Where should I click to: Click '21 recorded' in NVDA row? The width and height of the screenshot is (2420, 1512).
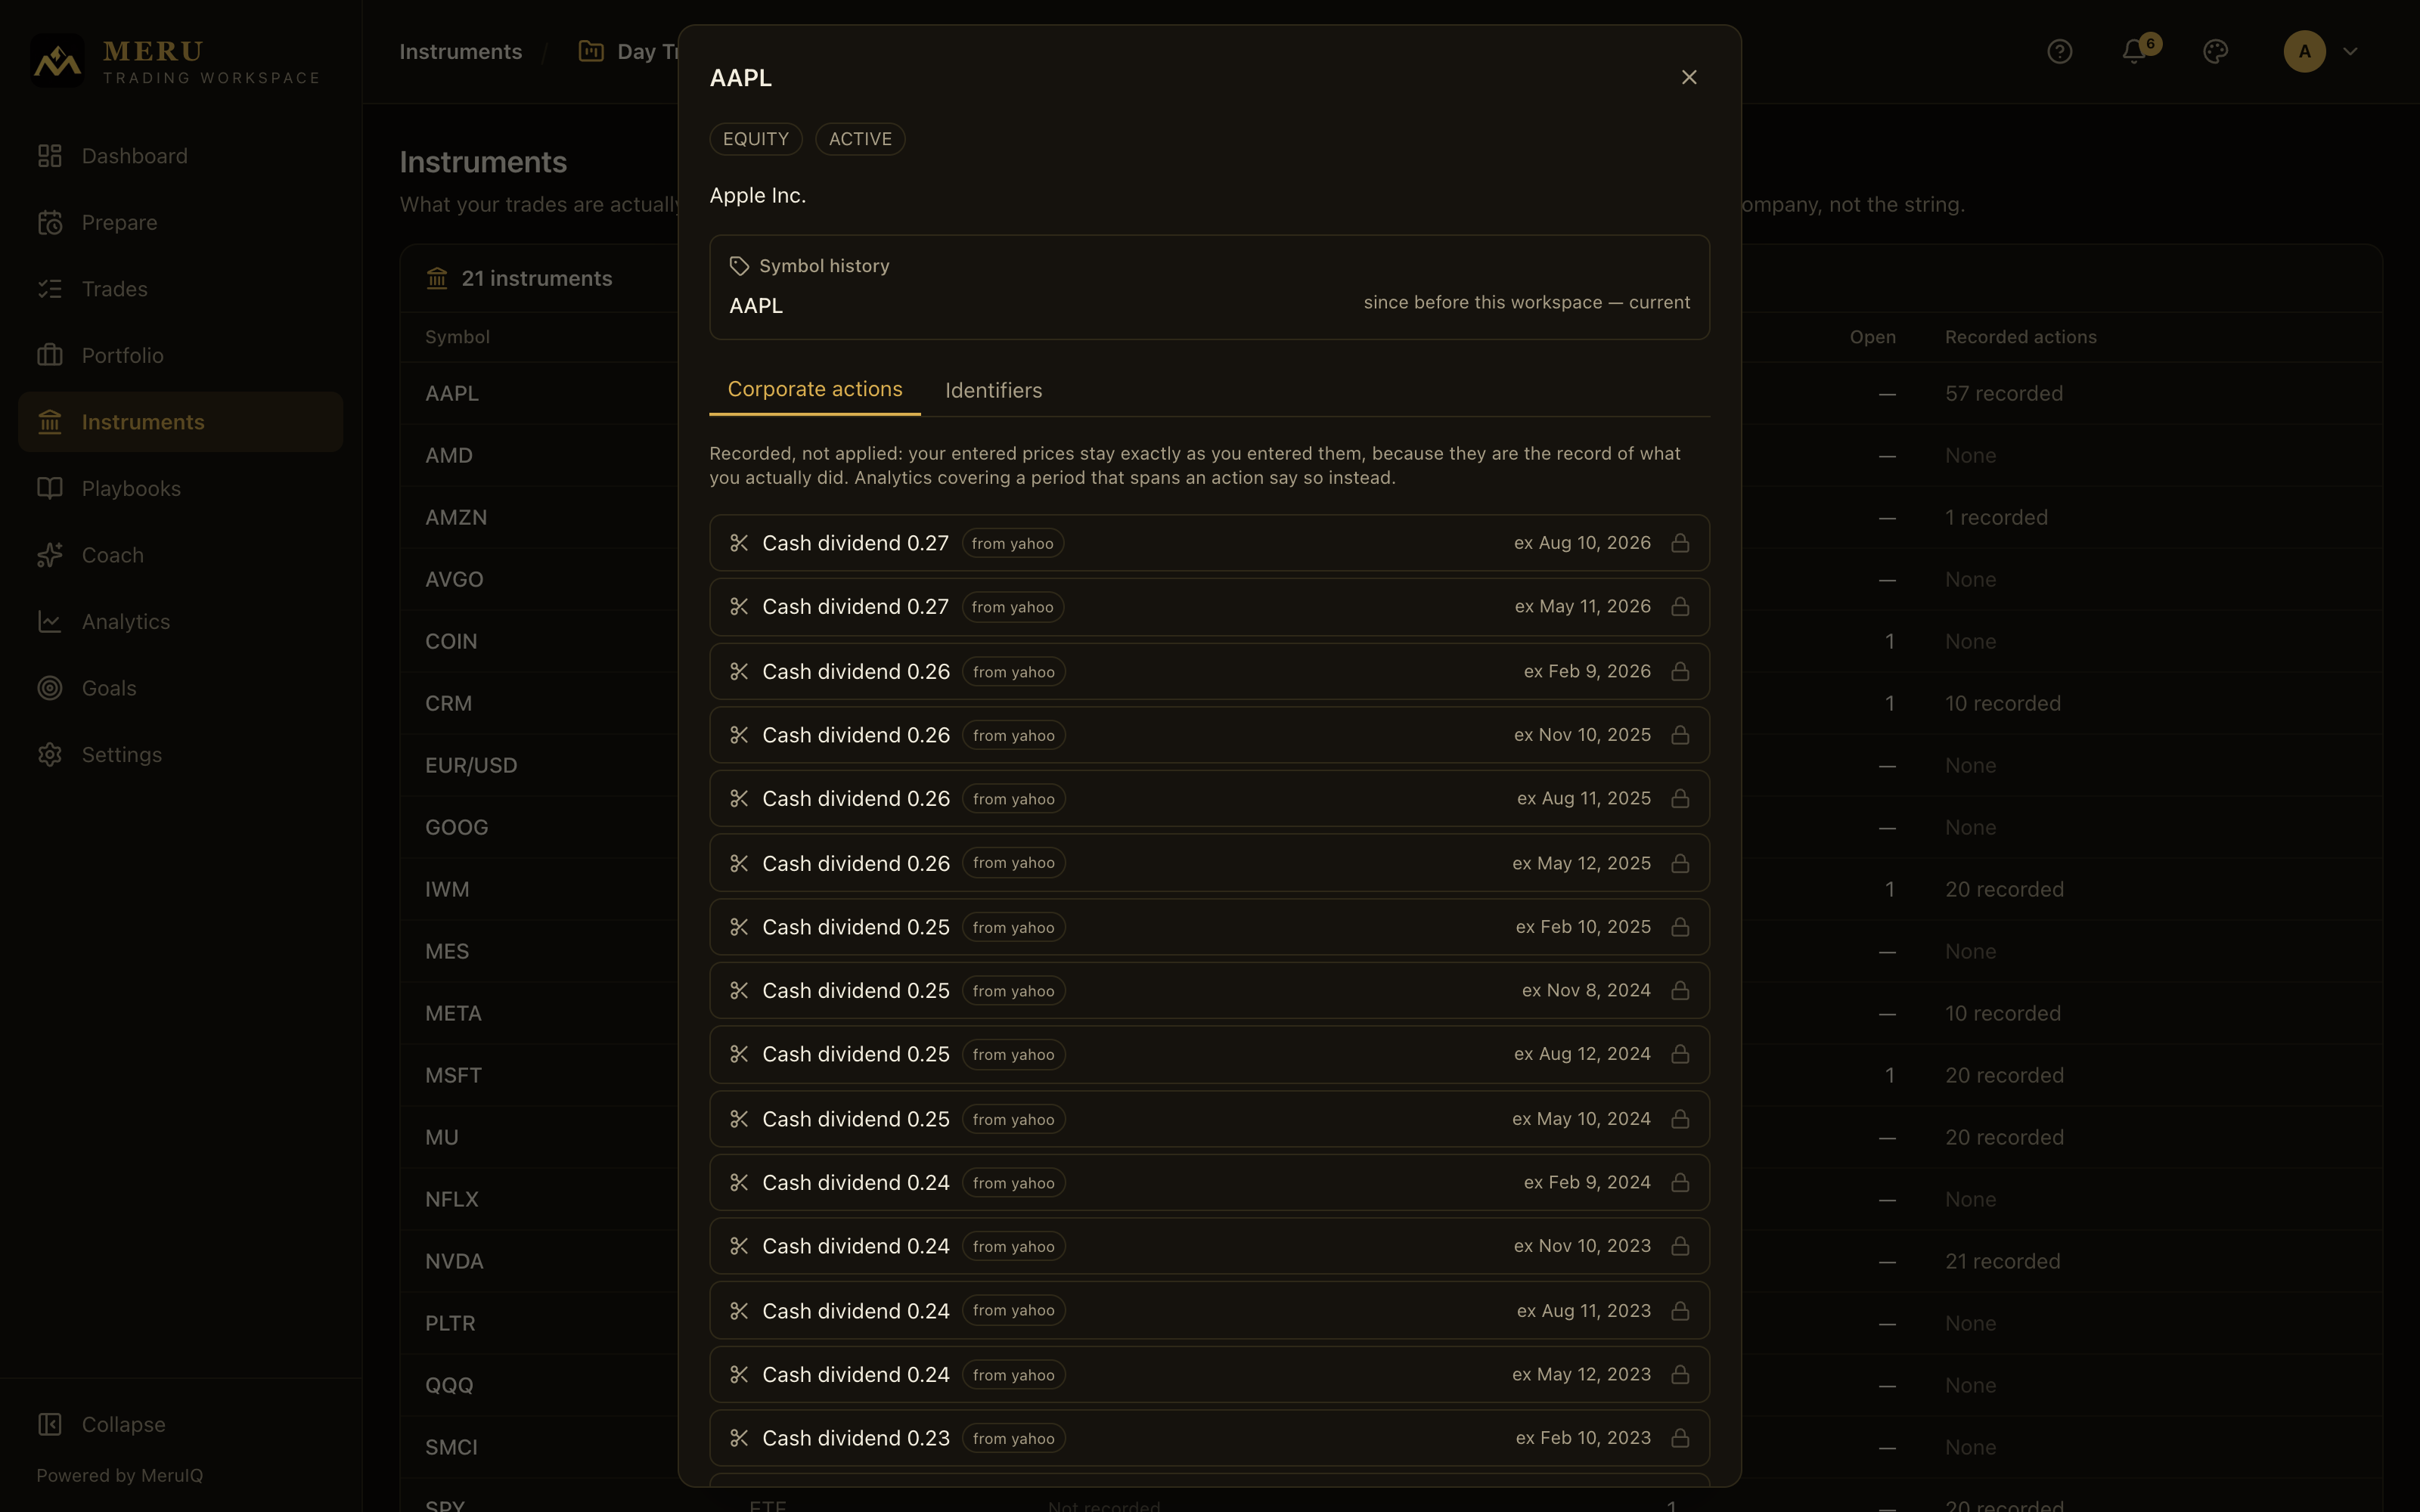click(x=2002, y=1261)
